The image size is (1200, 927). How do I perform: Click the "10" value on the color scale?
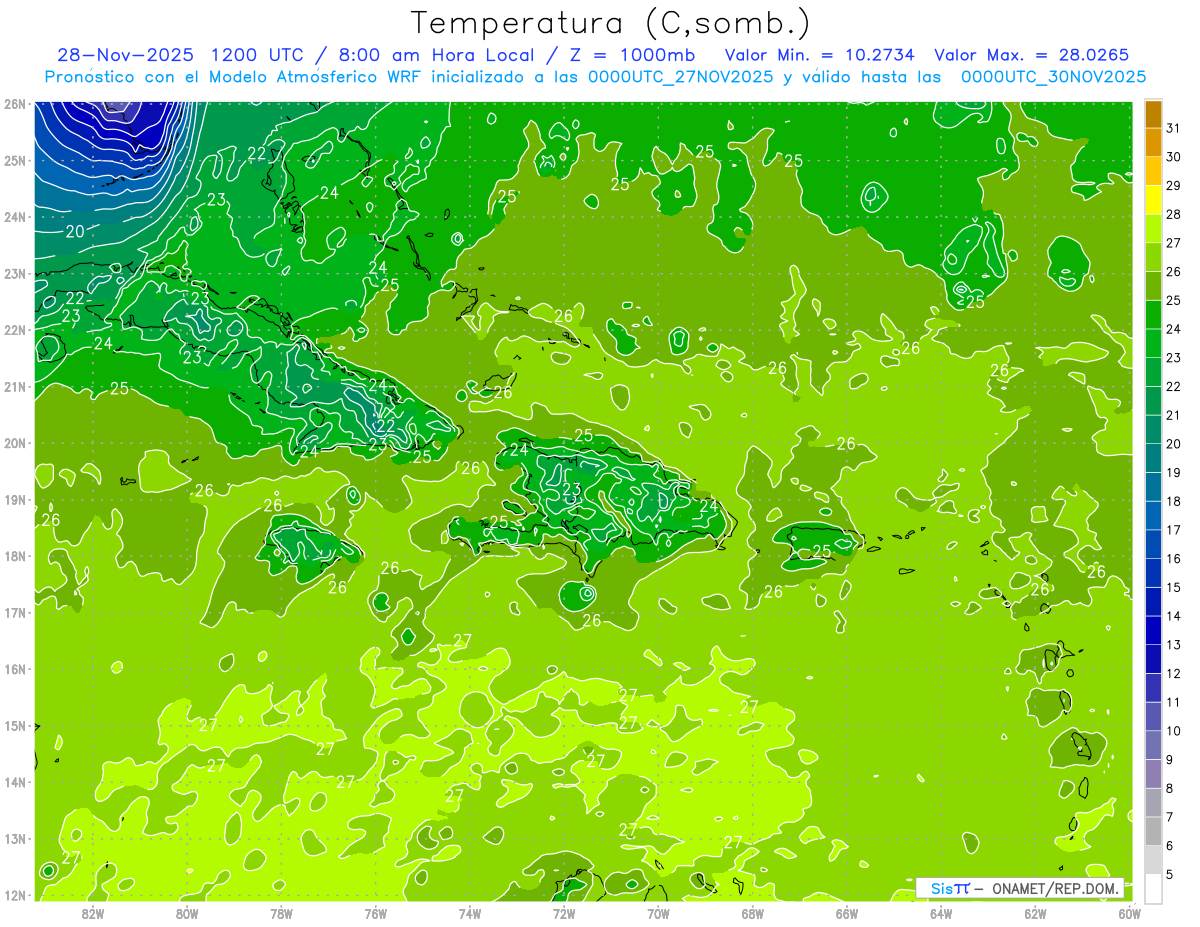click(x=1174, y=731)
